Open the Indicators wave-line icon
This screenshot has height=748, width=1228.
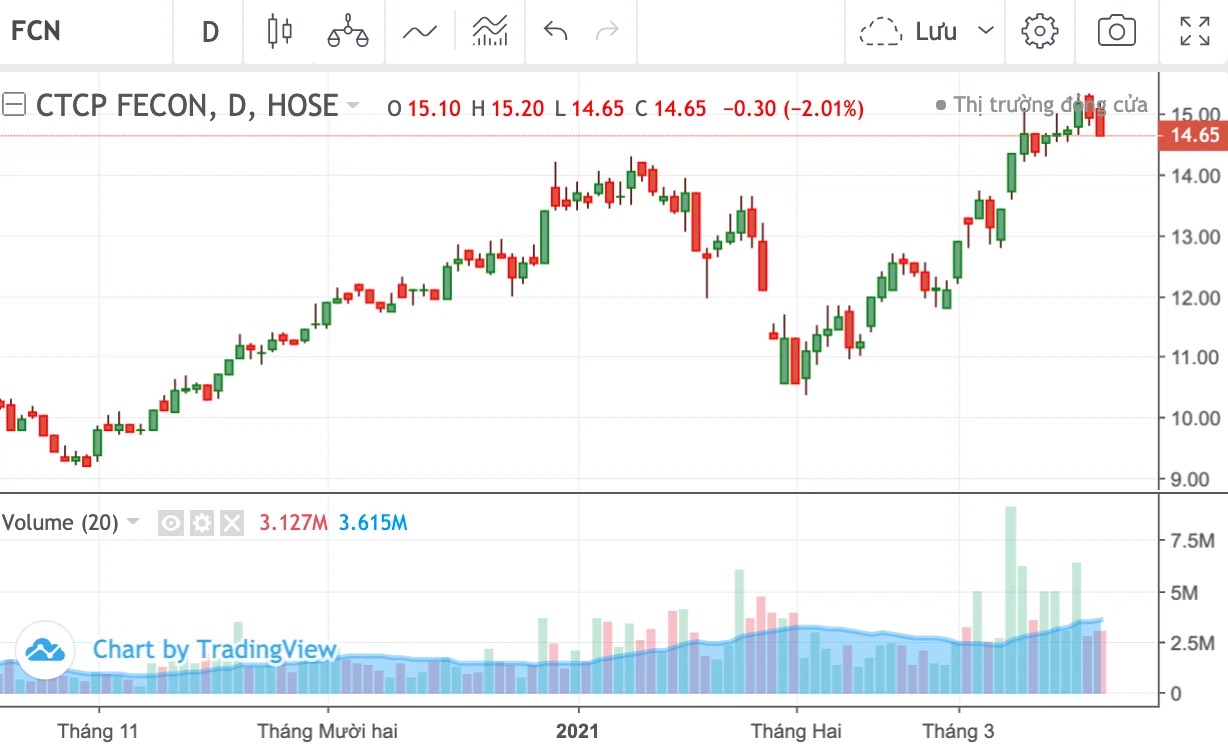coord(420,32)
